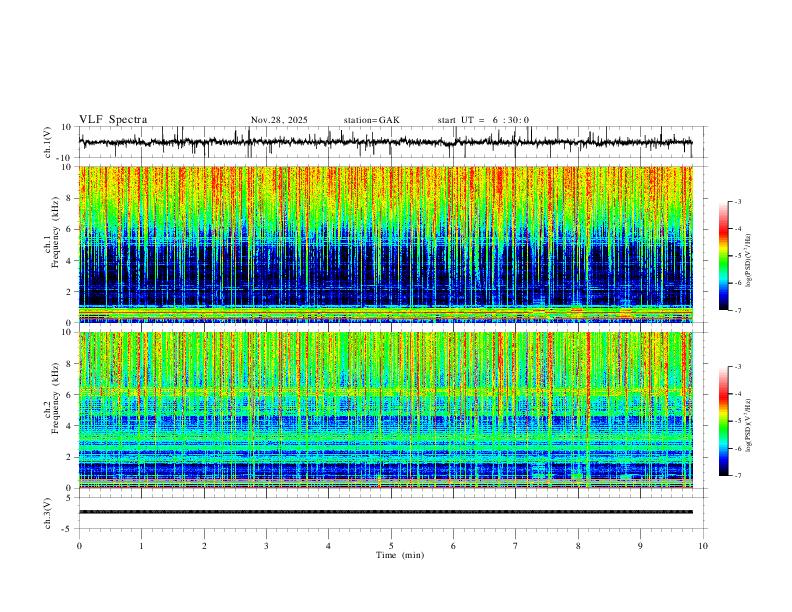Click the ch.2 color scale bar
This screenshot has width=792, height=612.
[x=723, y=421]
